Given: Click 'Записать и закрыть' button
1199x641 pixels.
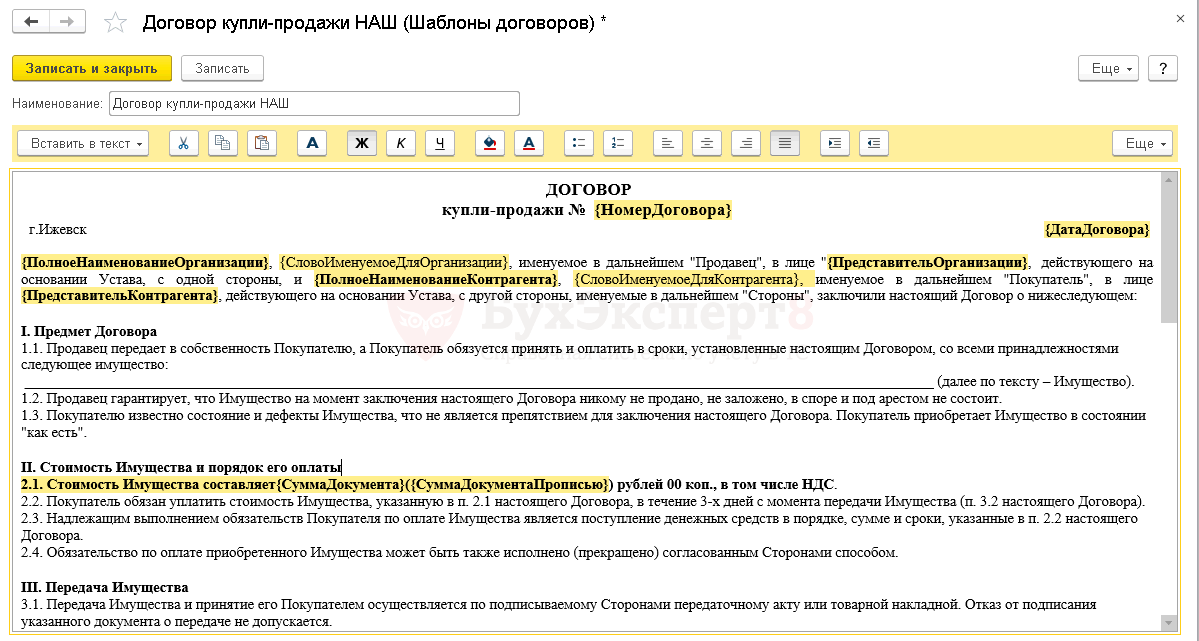Looking at the screenshot, I should 92,68.
